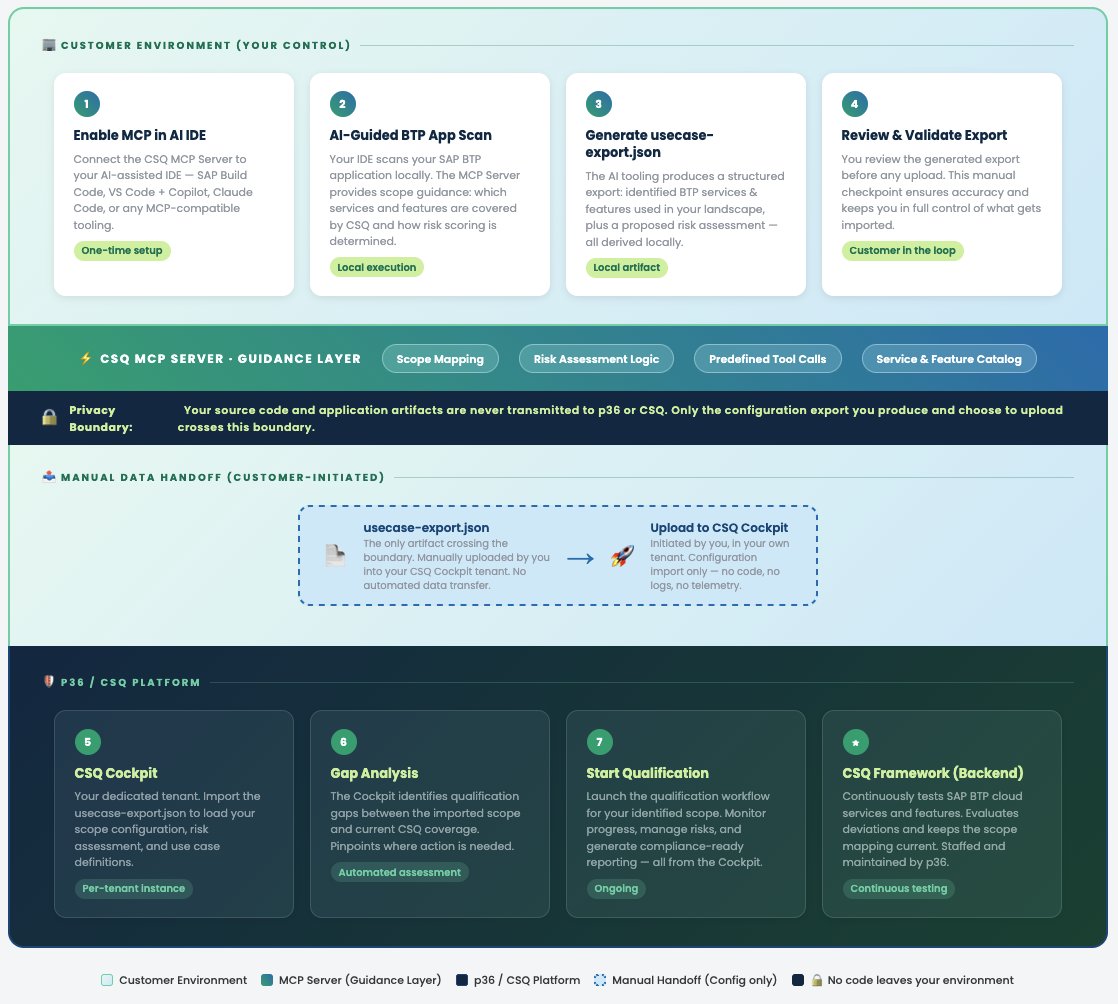Click the dashed circle Manual Handoff legend icon
This screenshot has width=1118, height=1004.
[x=600, y=980]
